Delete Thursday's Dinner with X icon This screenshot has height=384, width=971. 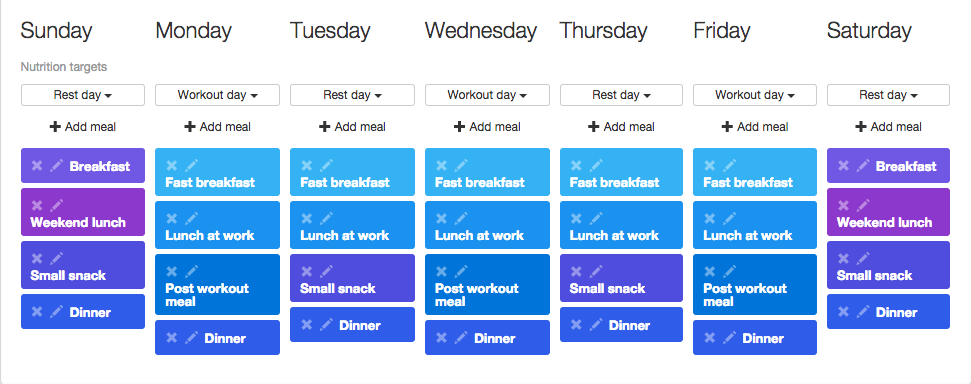click(x=576, y=325)
